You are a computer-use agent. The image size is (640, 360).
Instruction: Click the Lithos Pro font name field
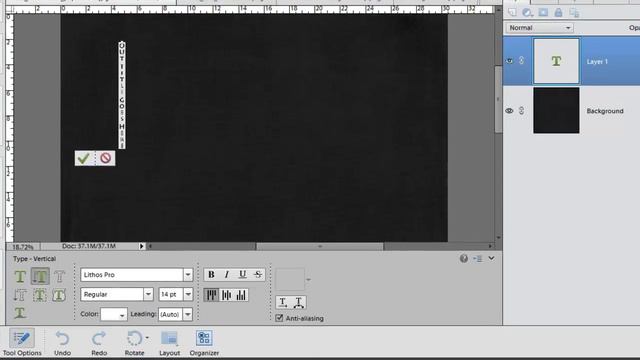pyautogui.click(x=131, y=275)
